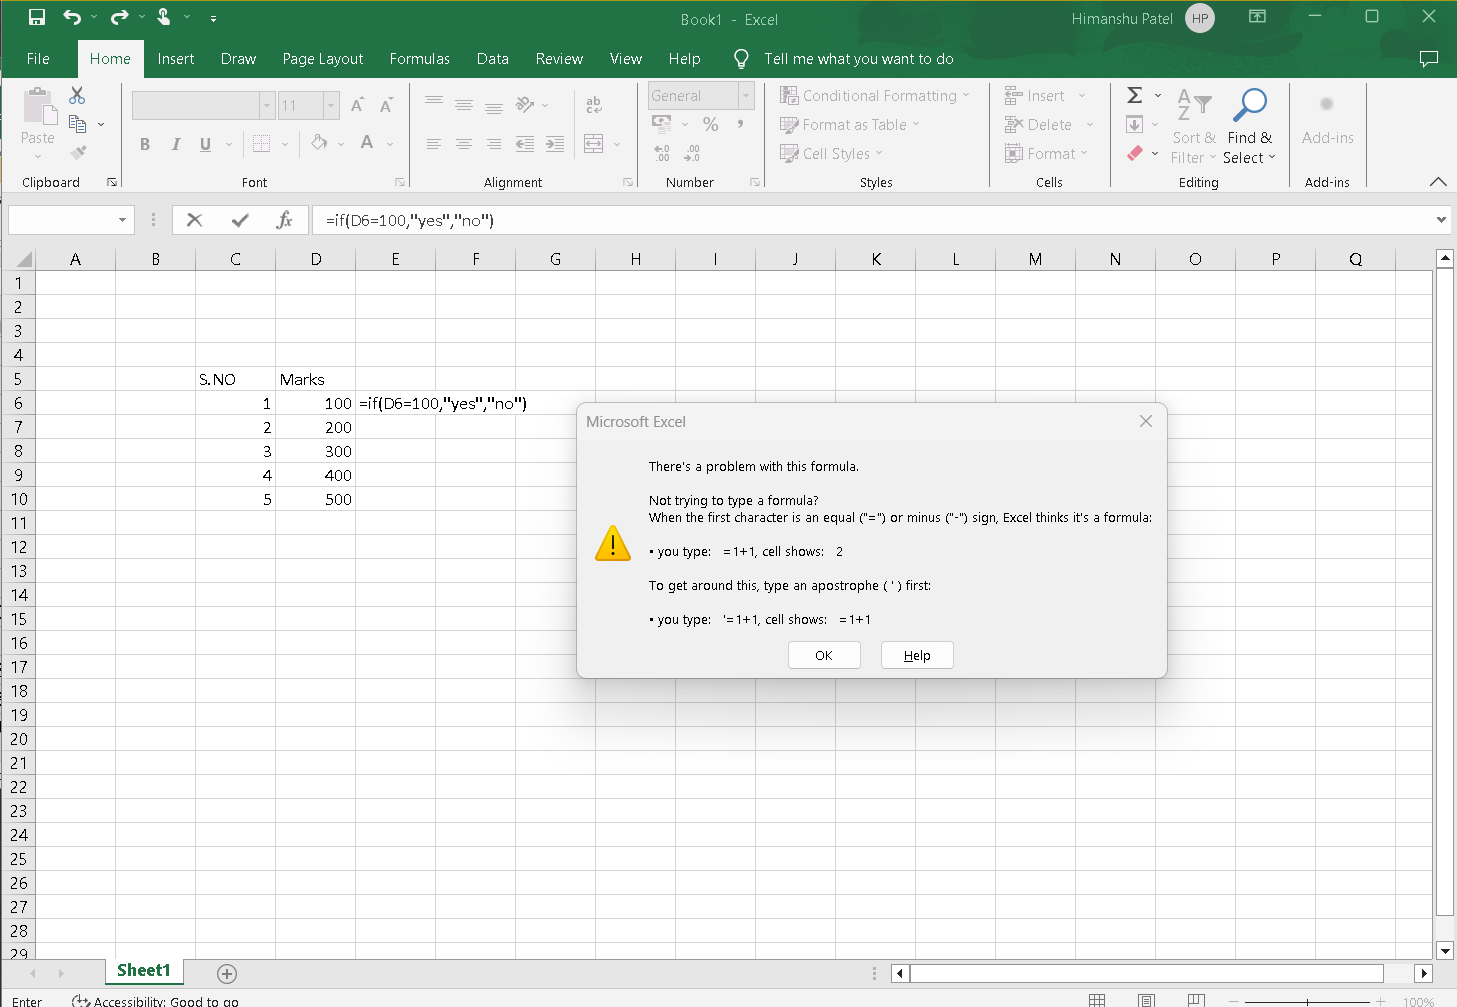The width and height of the screenshot is (1457, 1007).
Task: Confirm formula with checkmark icon
Action: coord(239,220)
